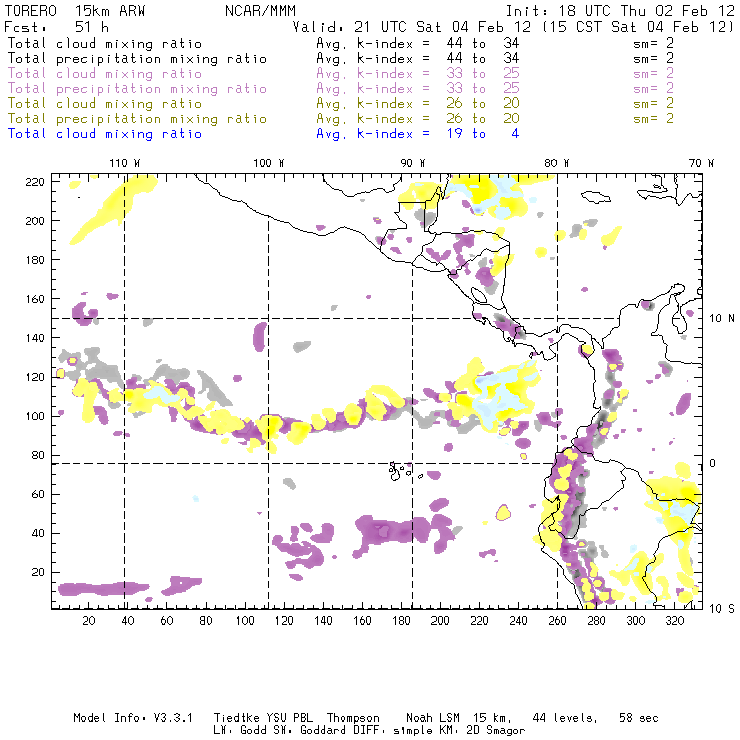Click the '120' tick on bottom axis

pos(284,620)
